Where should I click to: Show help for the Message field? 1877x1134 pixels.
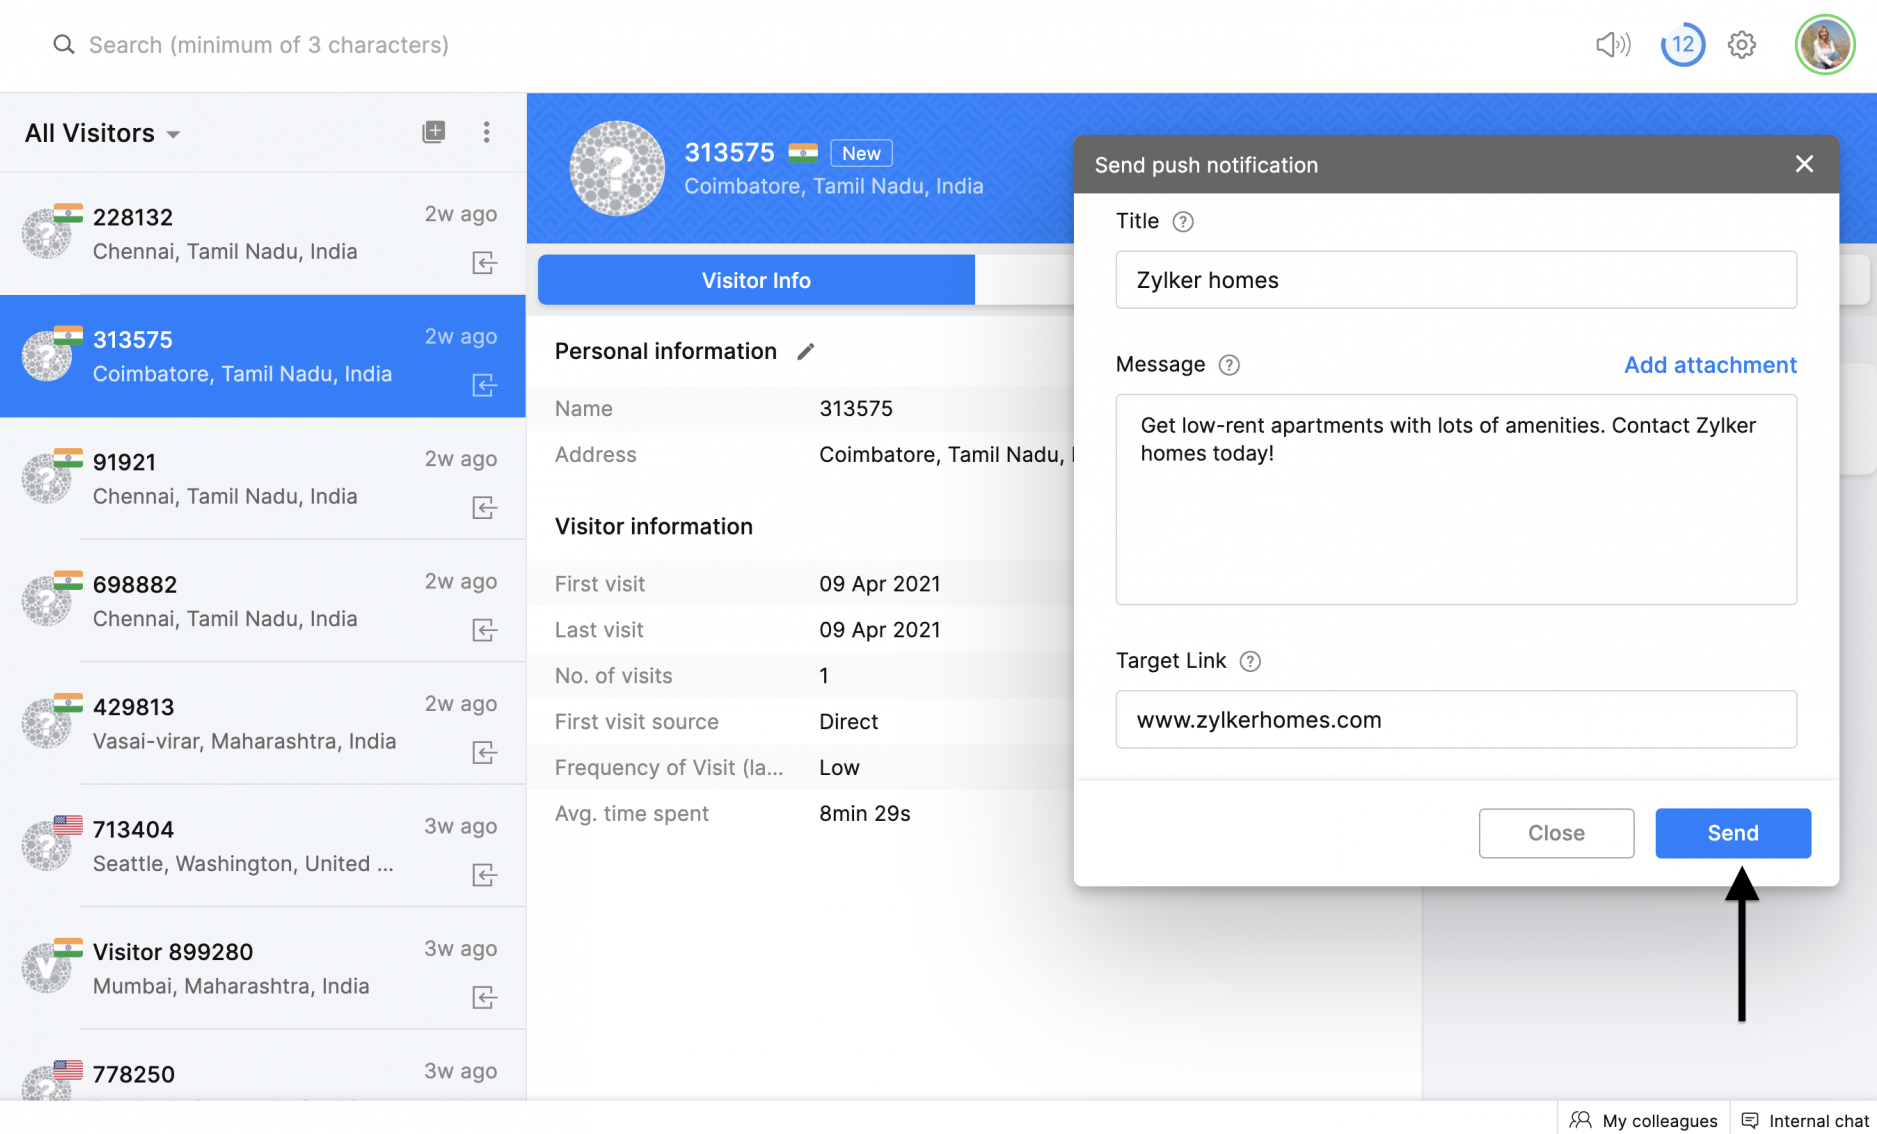(x=1229, y=365)
